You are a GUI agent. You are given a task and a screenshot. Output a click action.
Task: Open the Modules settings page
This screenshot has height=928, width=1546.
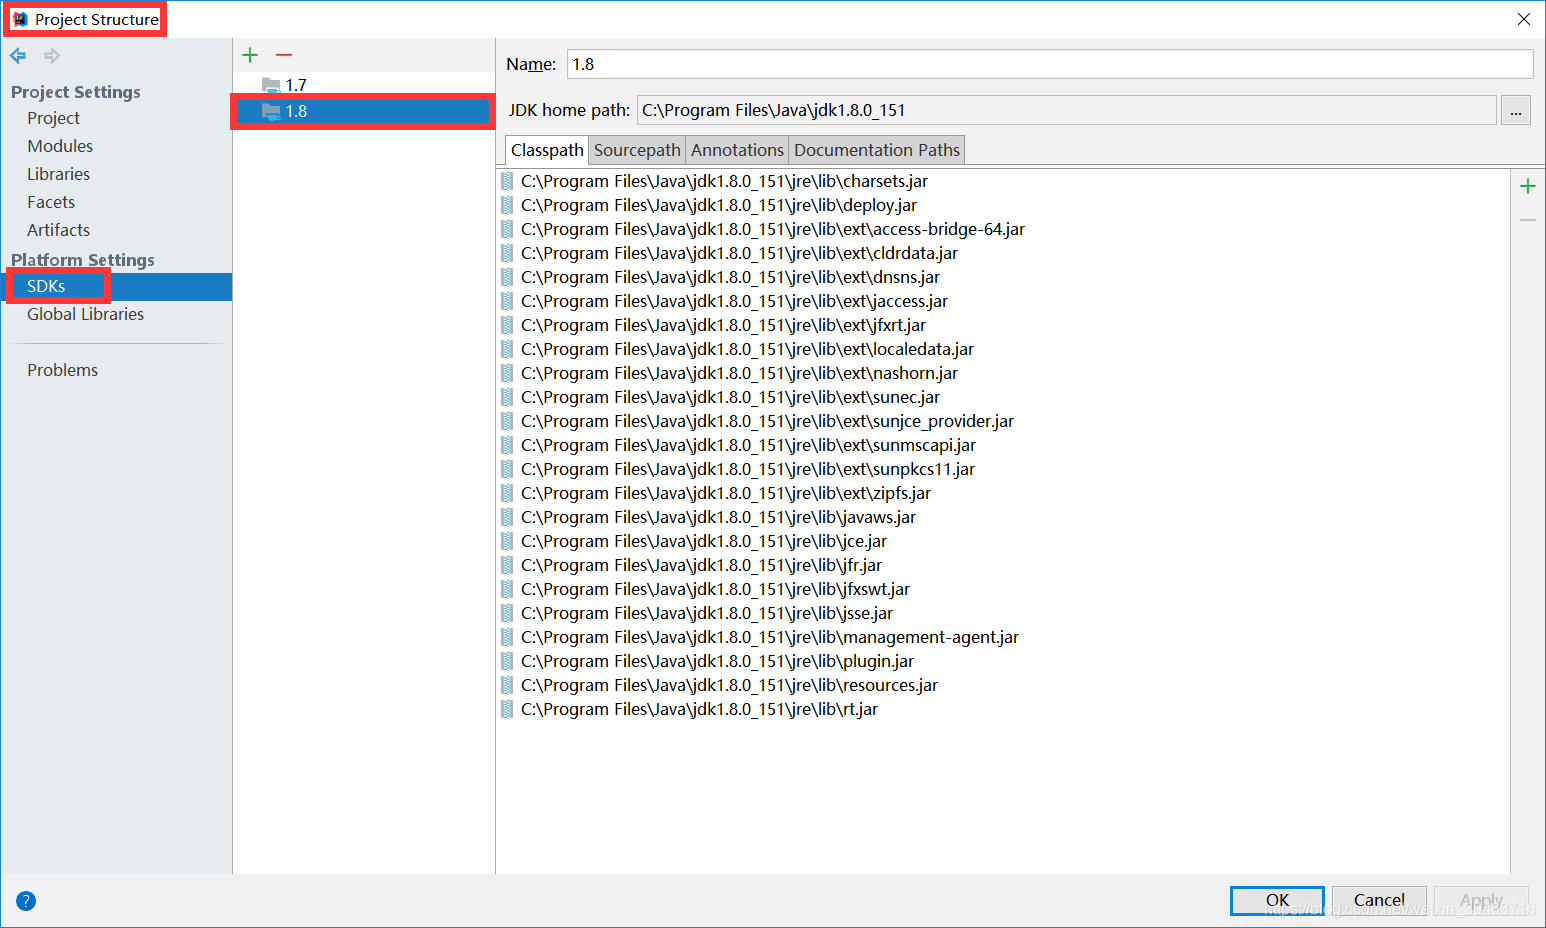click(x=60, y=146)
